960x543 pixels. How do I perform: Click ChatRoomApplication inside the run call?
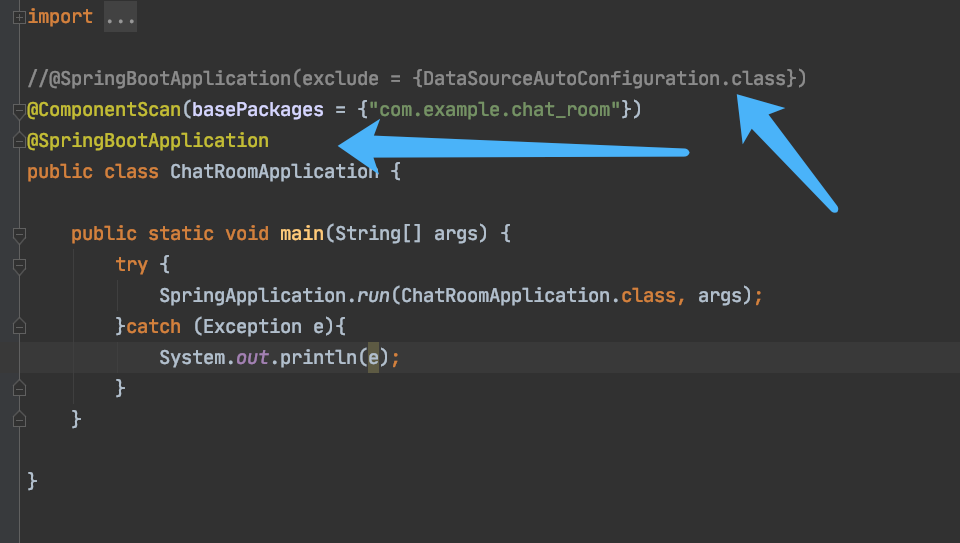(x=506, y=296)
